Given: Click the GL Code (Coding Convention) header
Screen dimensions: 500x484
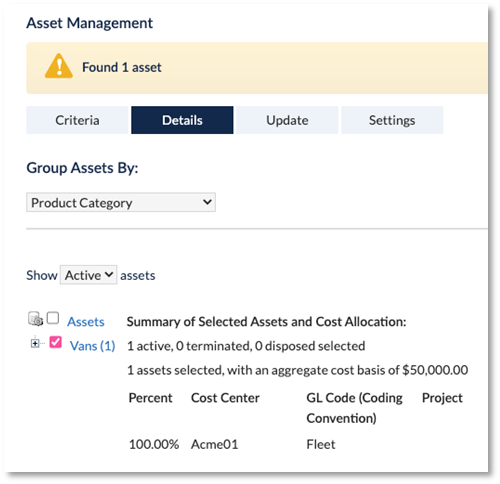Looking at the screenshot, I should [354, 408].
